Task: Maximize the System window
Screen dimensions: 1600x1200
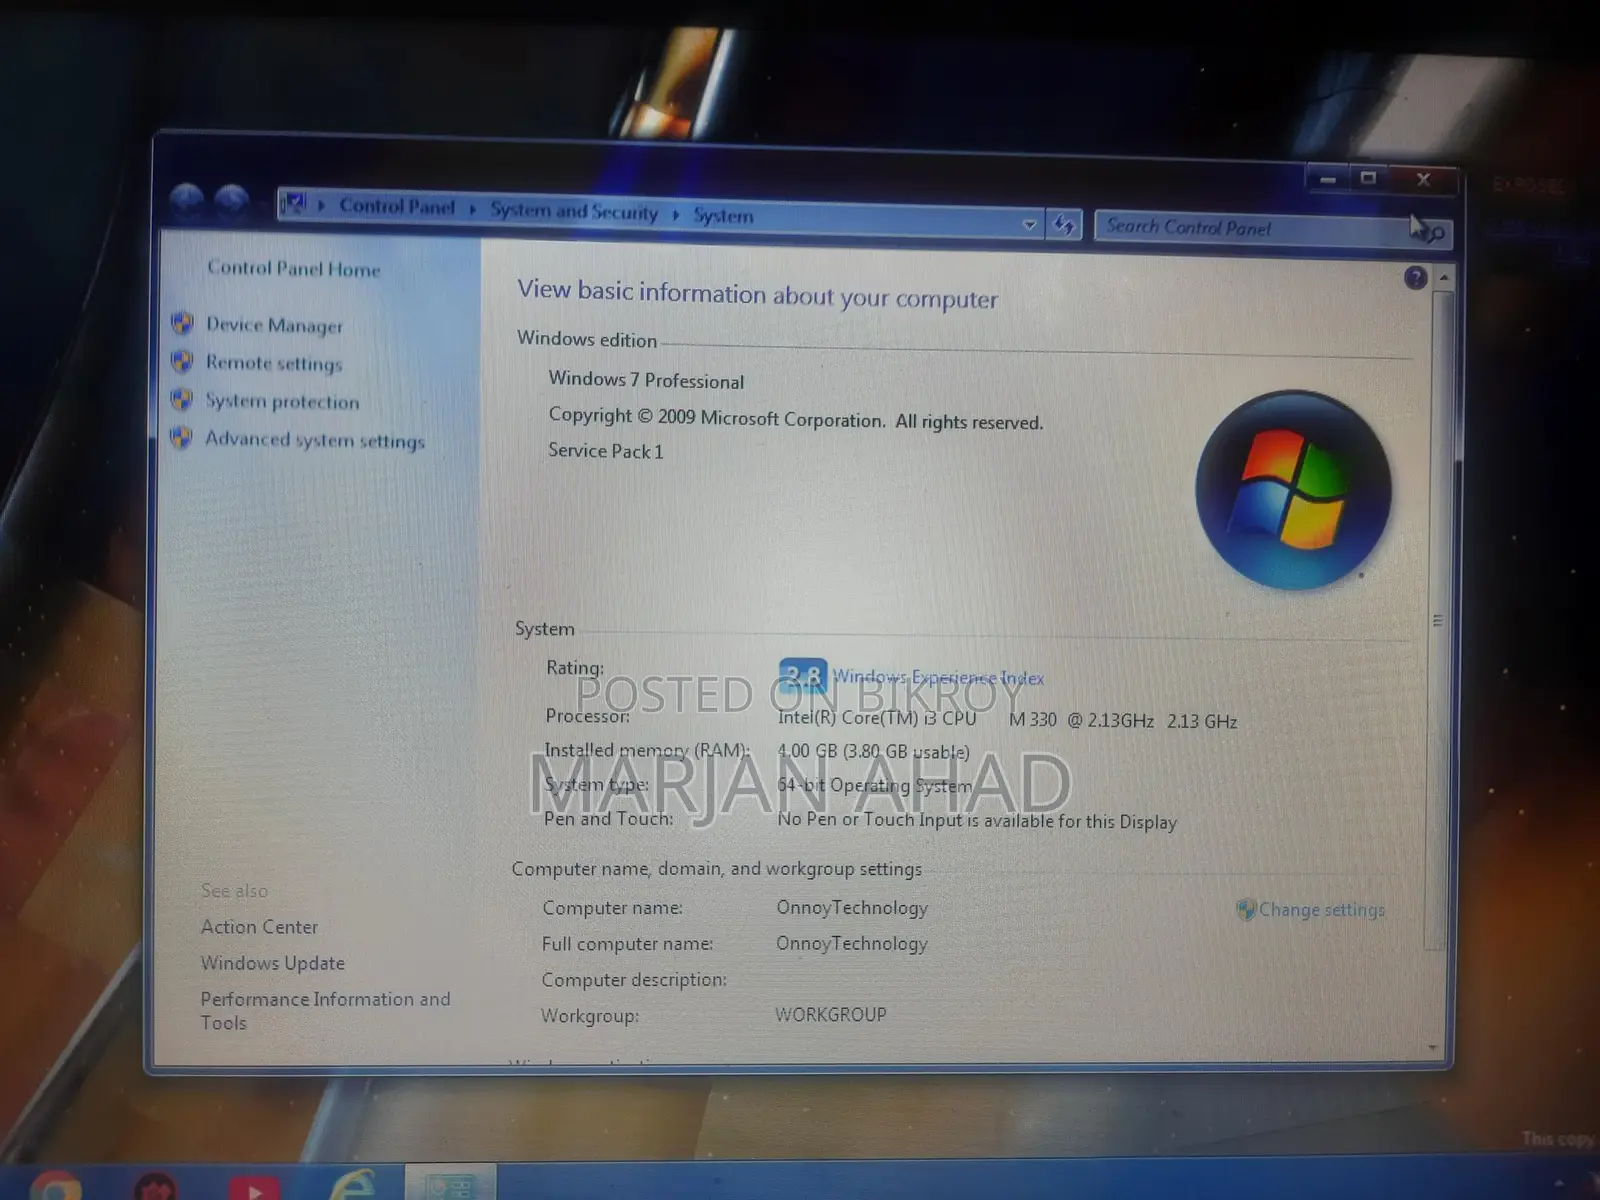Action: [1368, 178]
